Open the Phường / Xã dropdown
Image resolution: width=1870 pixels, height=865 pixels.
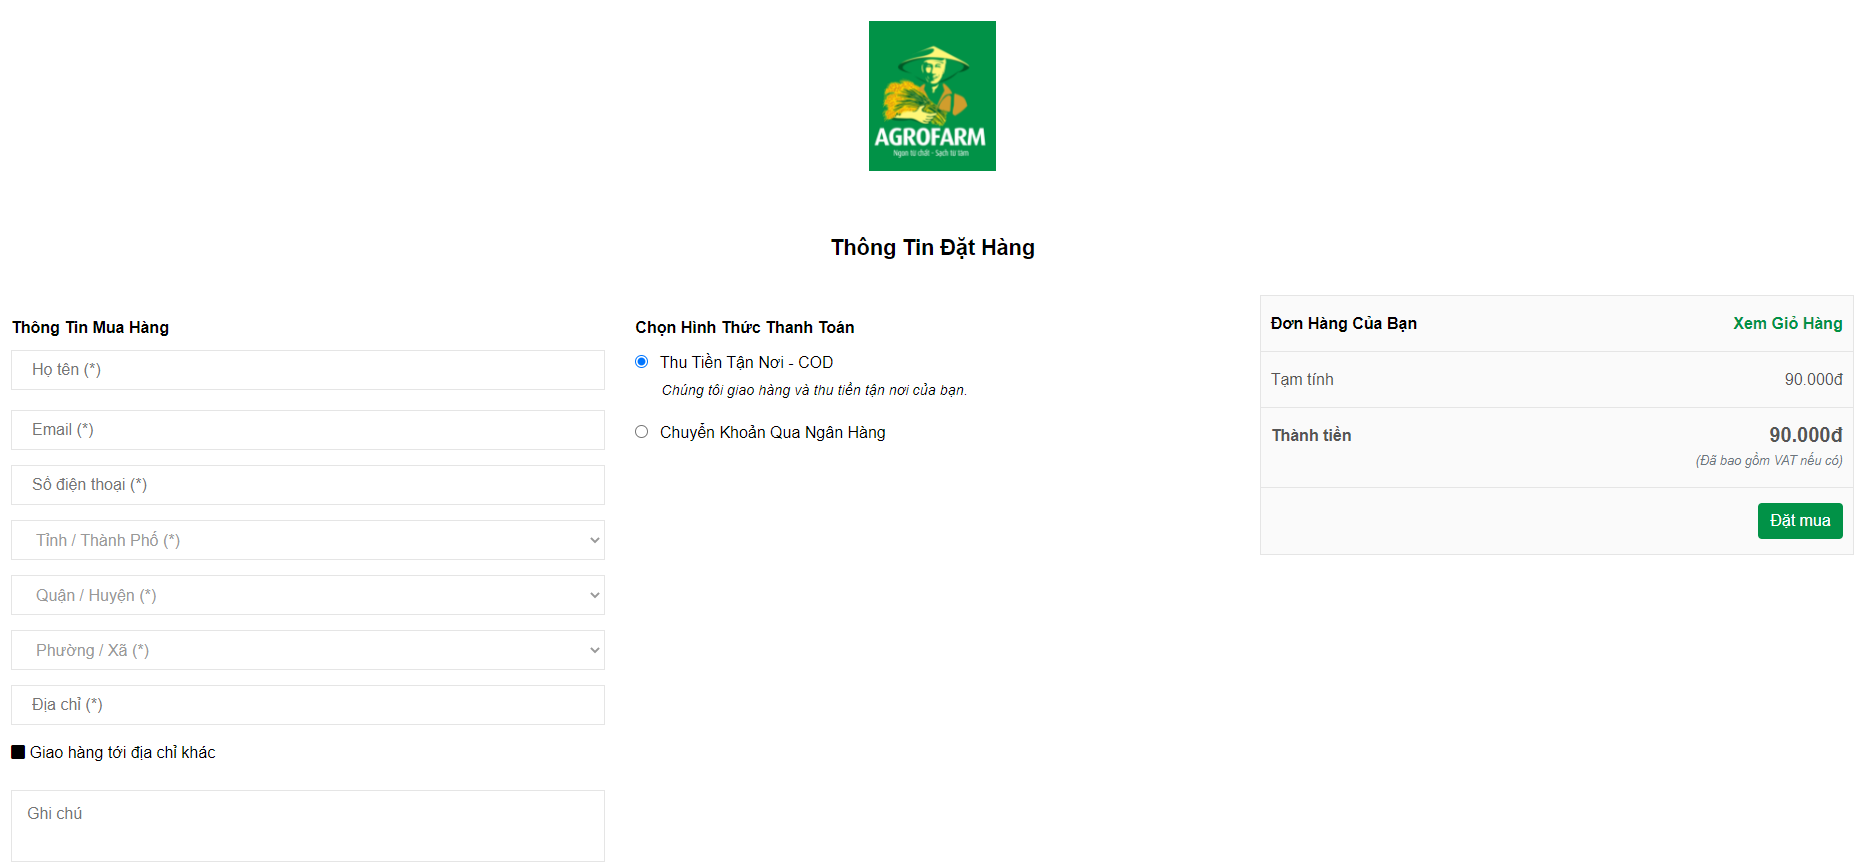point(308,650)
